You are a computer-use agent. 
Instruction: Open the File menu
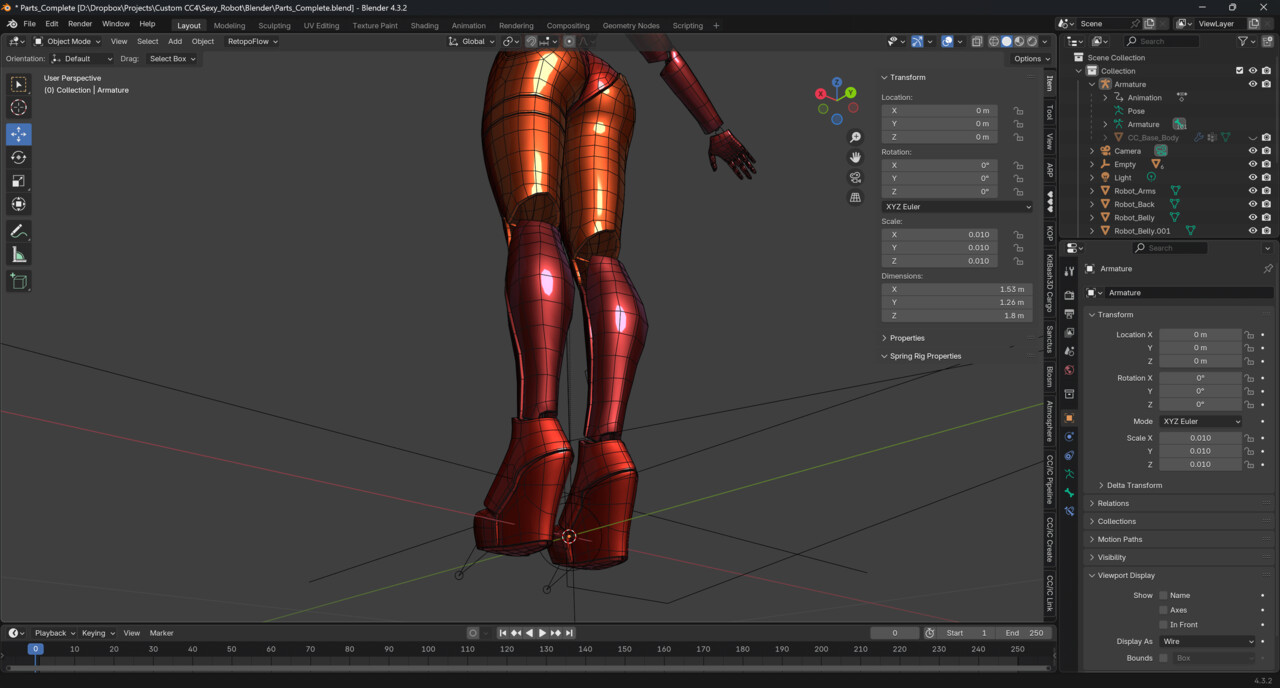pos(29,23)
